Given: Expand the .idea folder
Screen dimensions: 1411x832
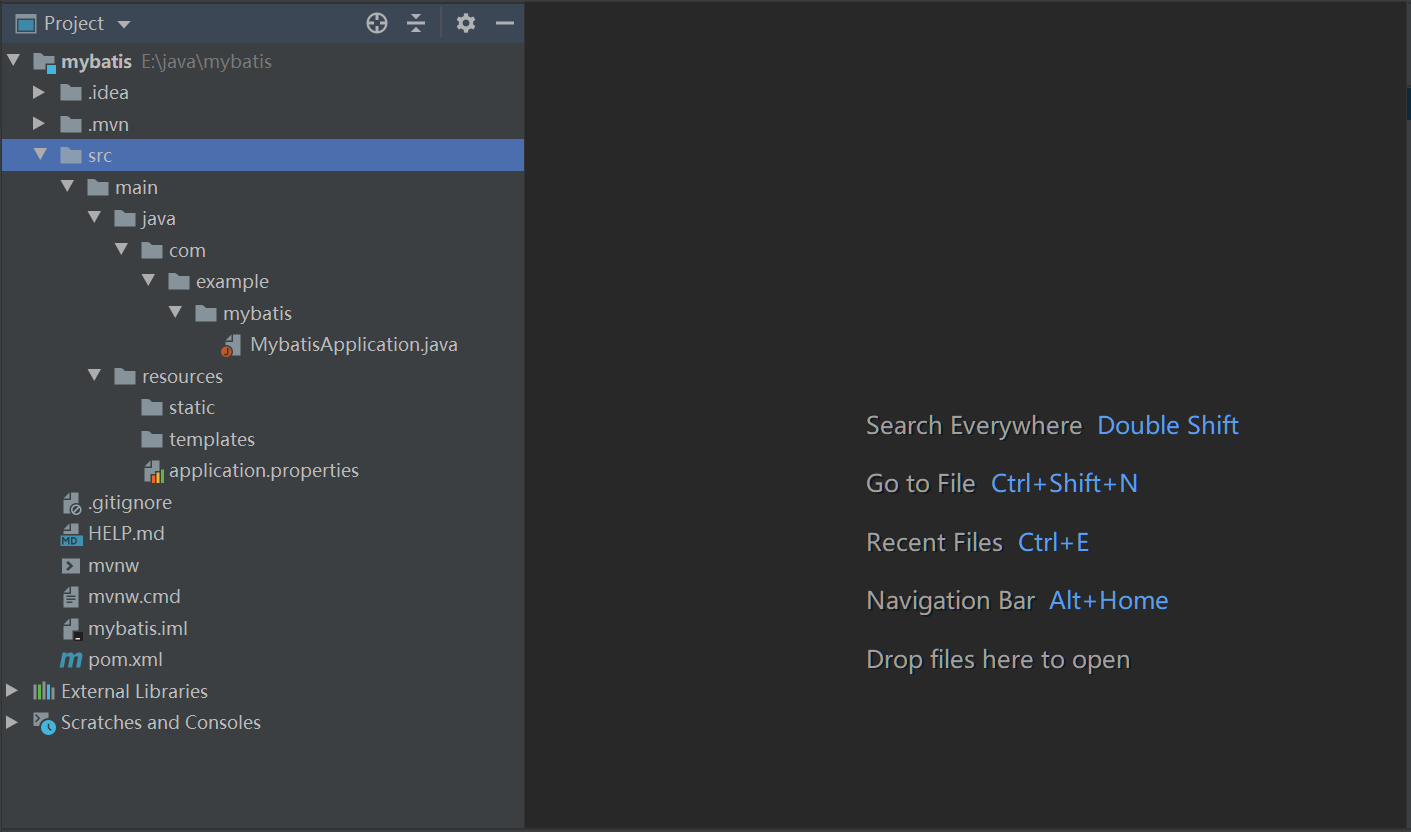Looking at the screenshot, I should [x=39, y=93].
